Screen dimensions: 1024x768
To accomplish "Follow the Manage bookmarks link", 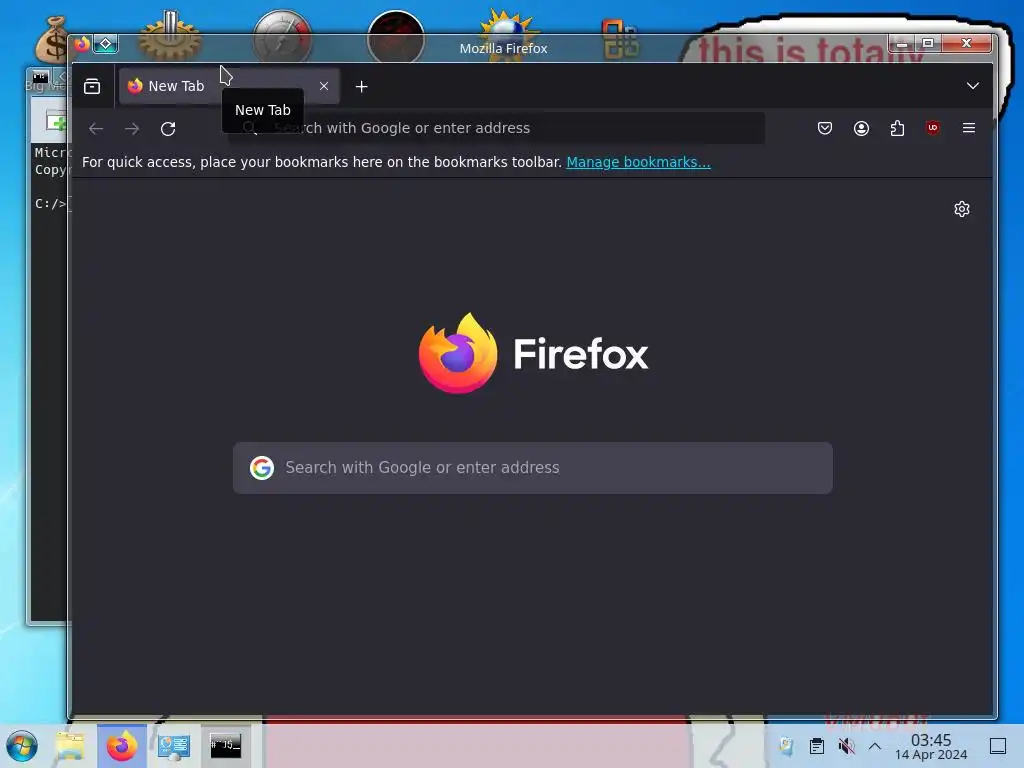I will [x=638, y=162].
